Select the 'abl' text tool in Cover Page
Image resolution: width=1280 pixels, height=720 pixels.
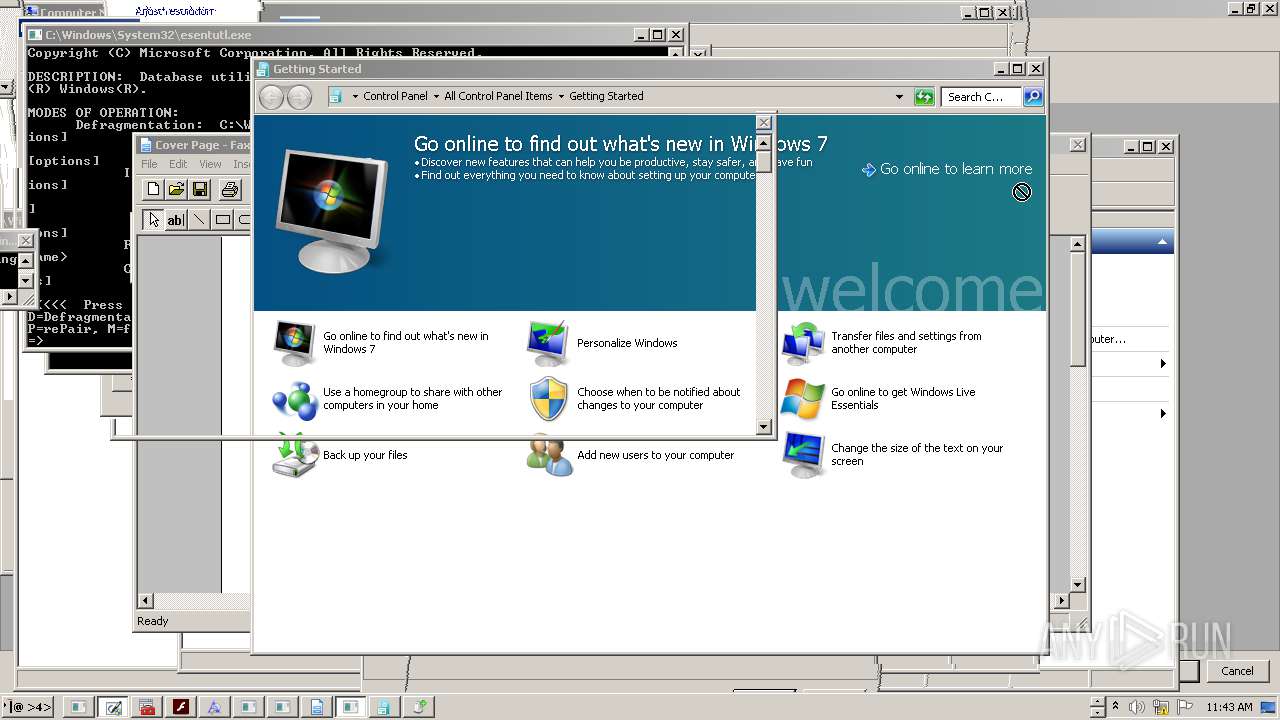coord(176,220)
